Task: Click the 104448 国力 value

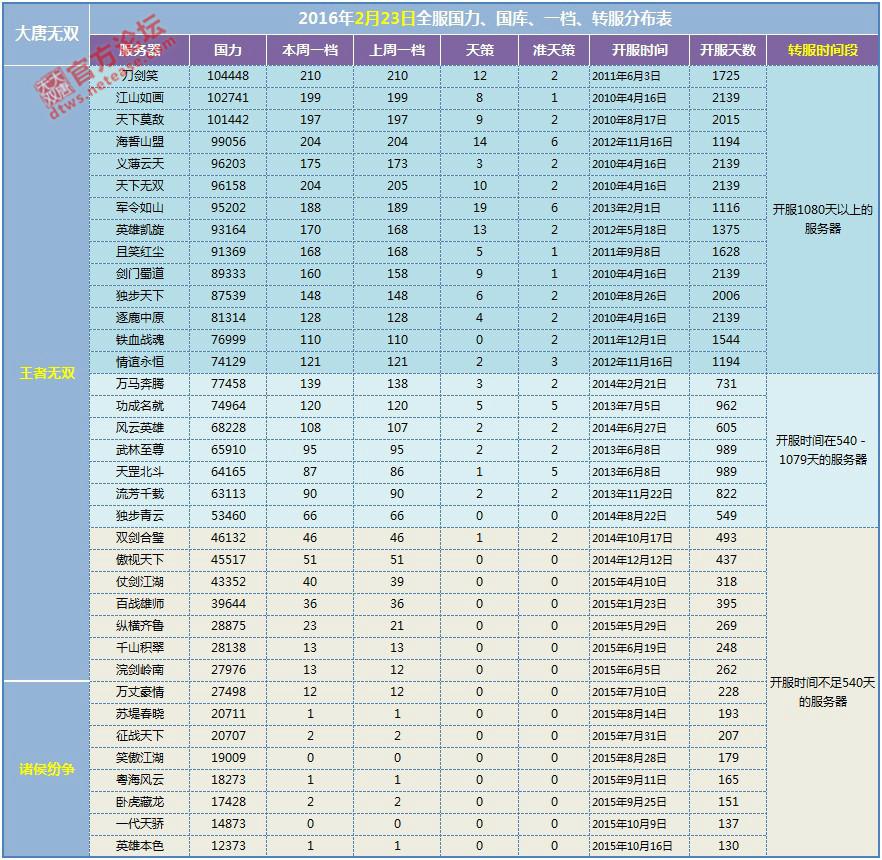Action: pos(228,76)
